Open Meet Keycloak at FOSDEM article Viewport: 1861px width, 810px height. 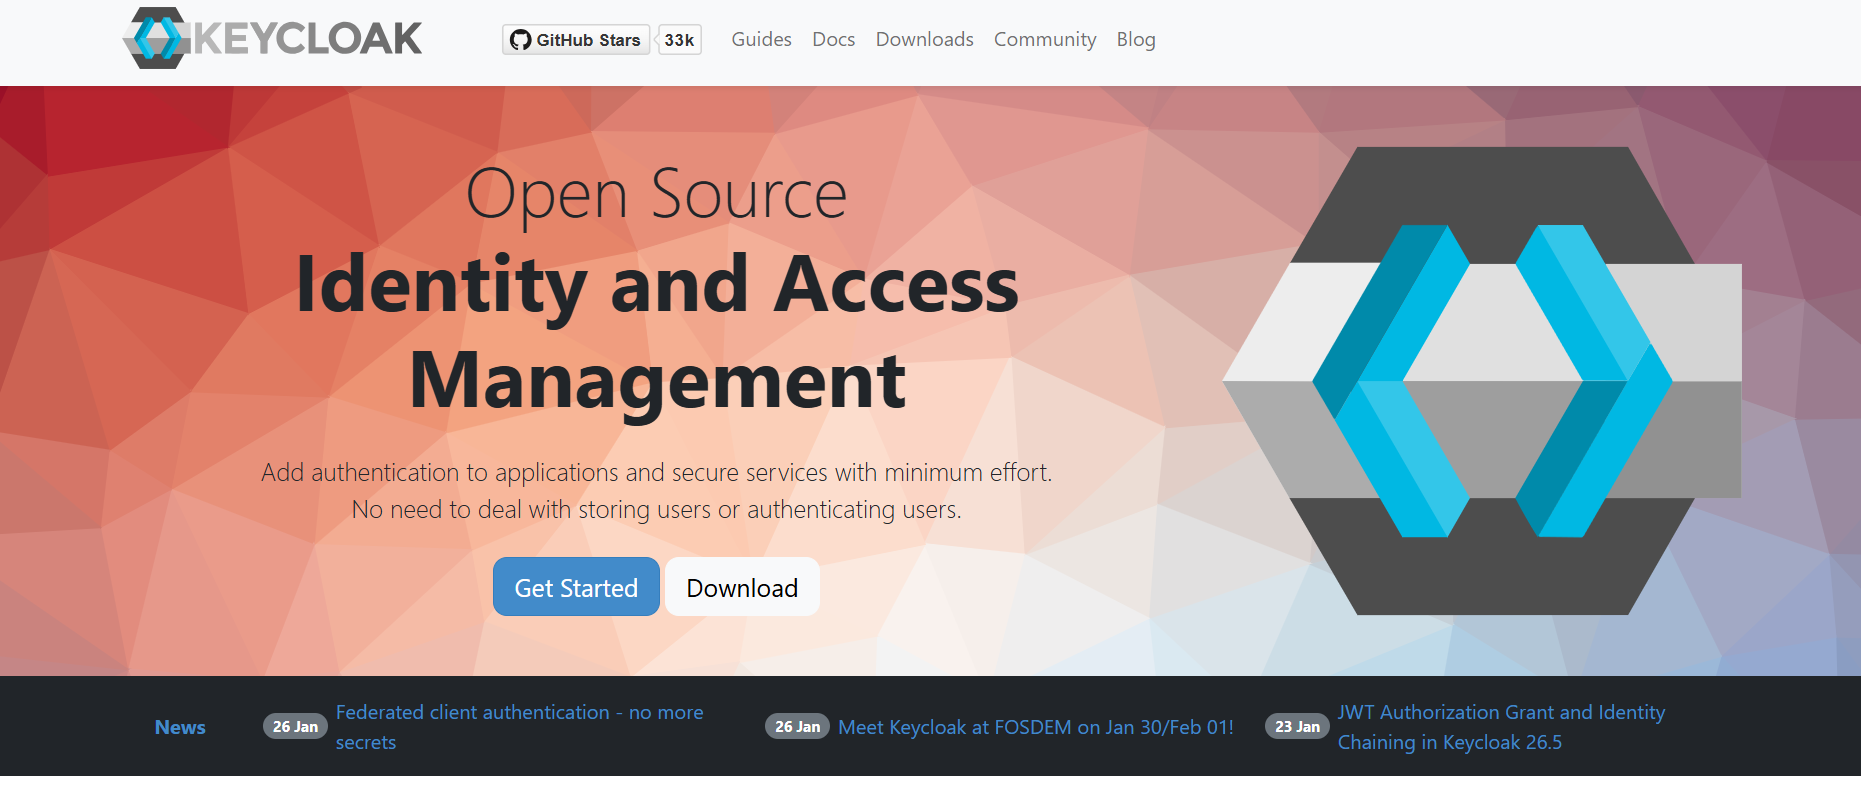[1035, 727]
